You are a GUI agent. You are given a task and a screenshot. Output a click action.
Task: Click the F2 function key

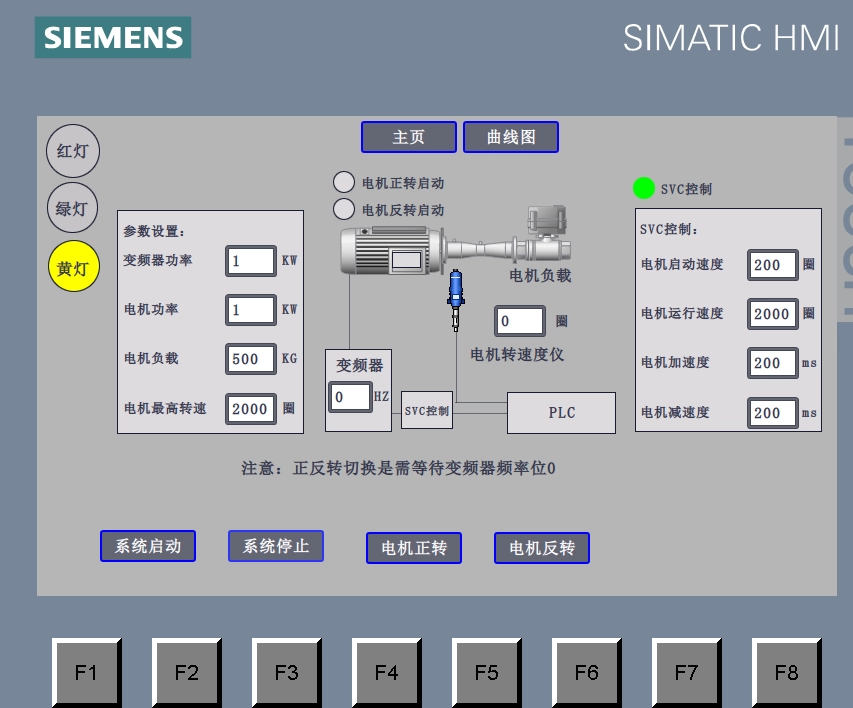tap(187, 673)
